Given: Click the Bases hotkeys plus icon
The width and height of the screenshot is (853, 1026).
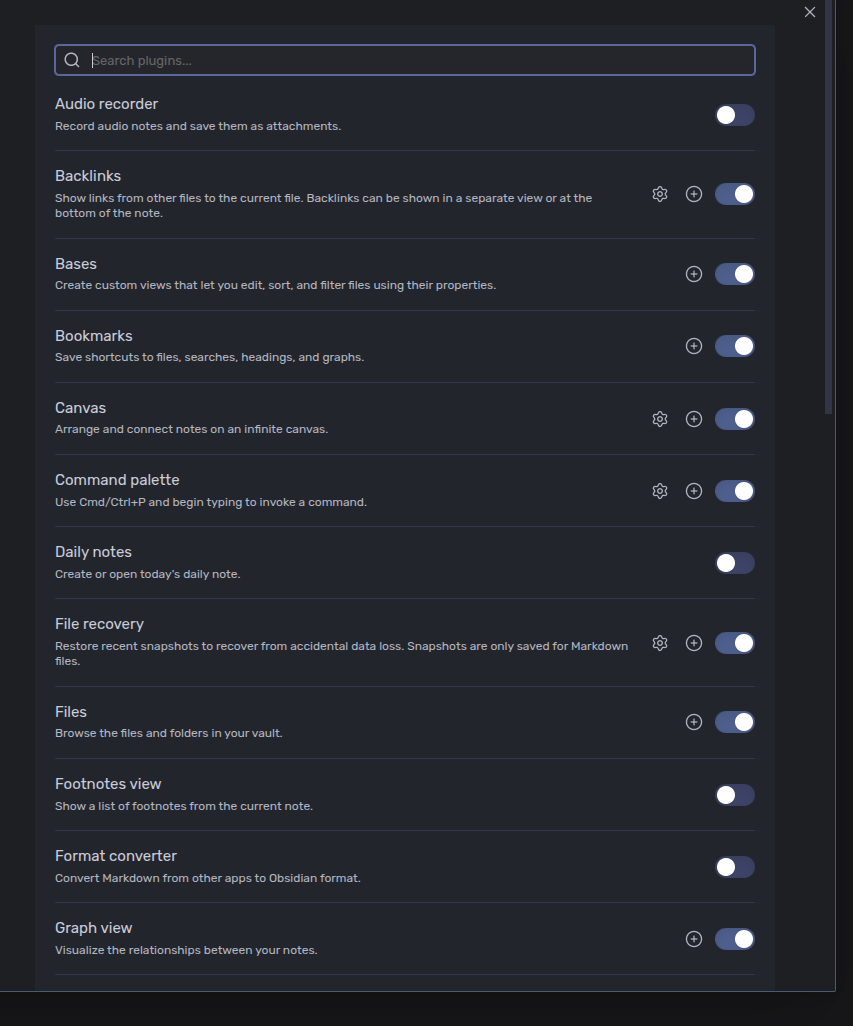Looking at the screenshot, I should [694, 274].
